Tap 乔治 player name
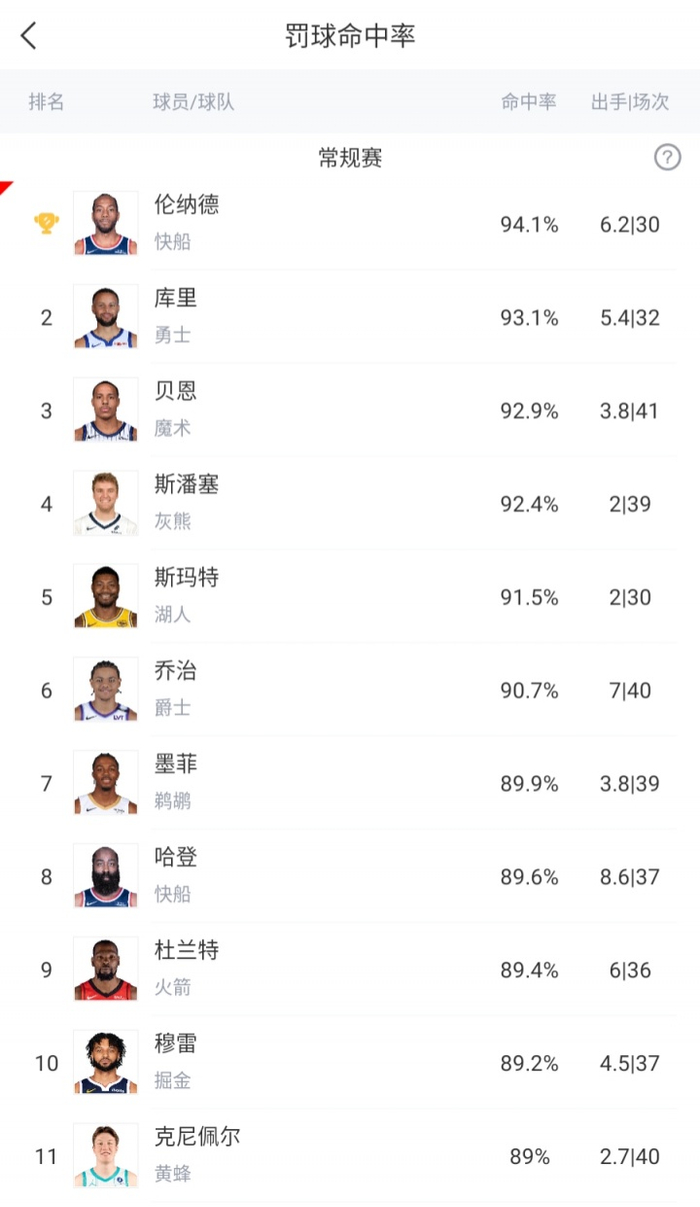Viewport: 700px width, 1207px height. point(175,671)
